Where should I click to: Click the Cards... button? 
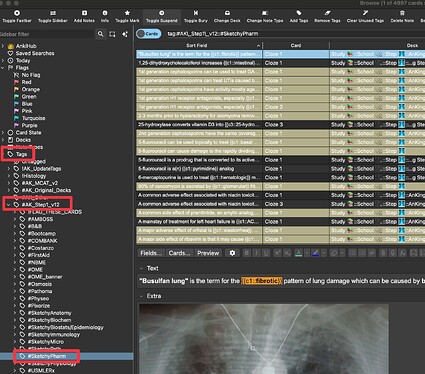coord(179,253)
